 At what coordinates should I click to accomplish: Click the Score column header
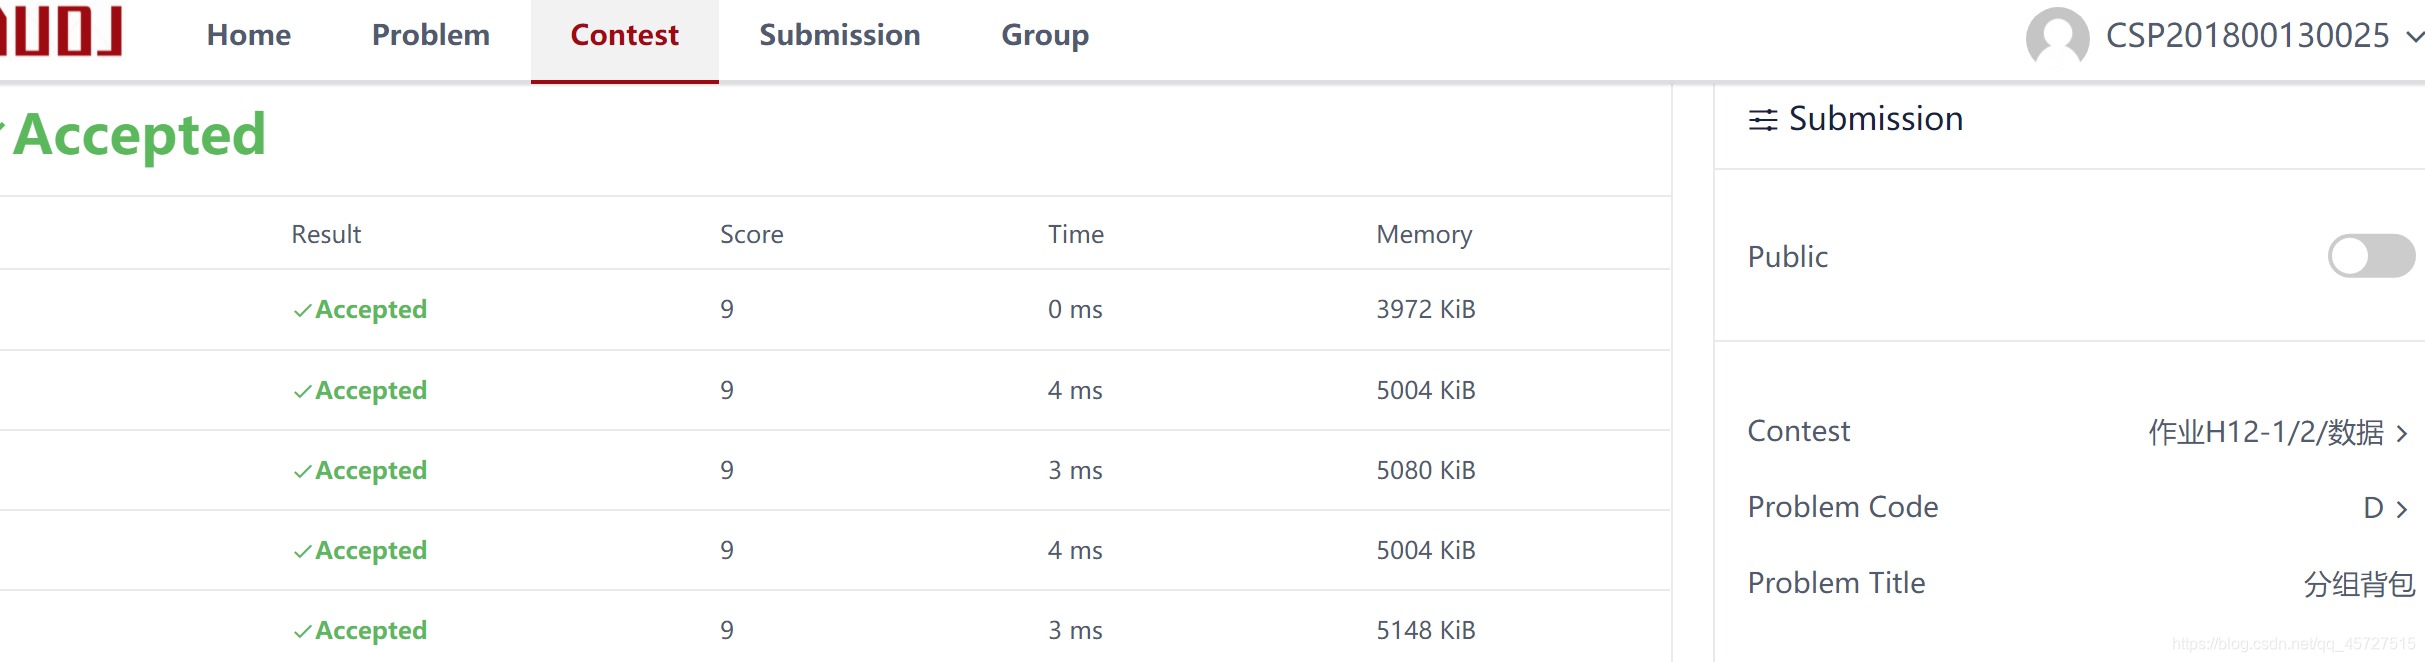(752, 235)
